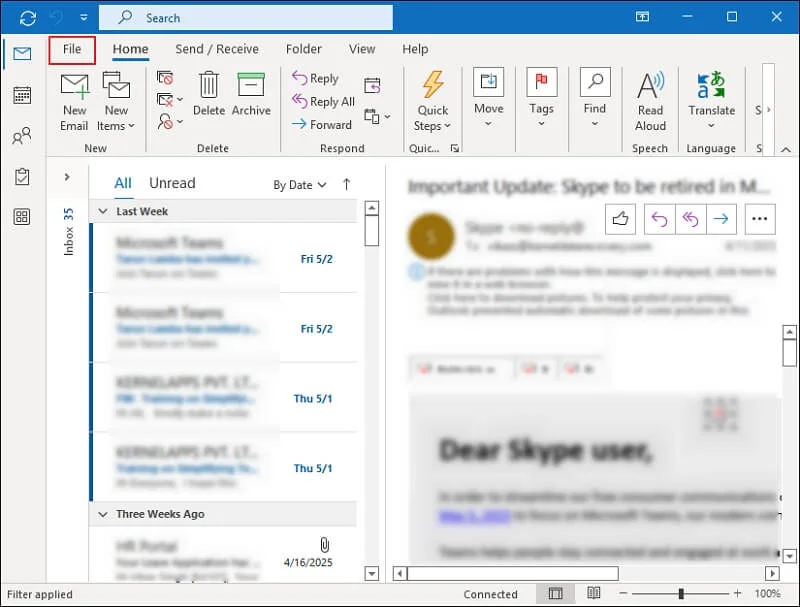This screenshot has height=607, width=800.
Task: Open Find dropdown
Action: coord(595,98)
